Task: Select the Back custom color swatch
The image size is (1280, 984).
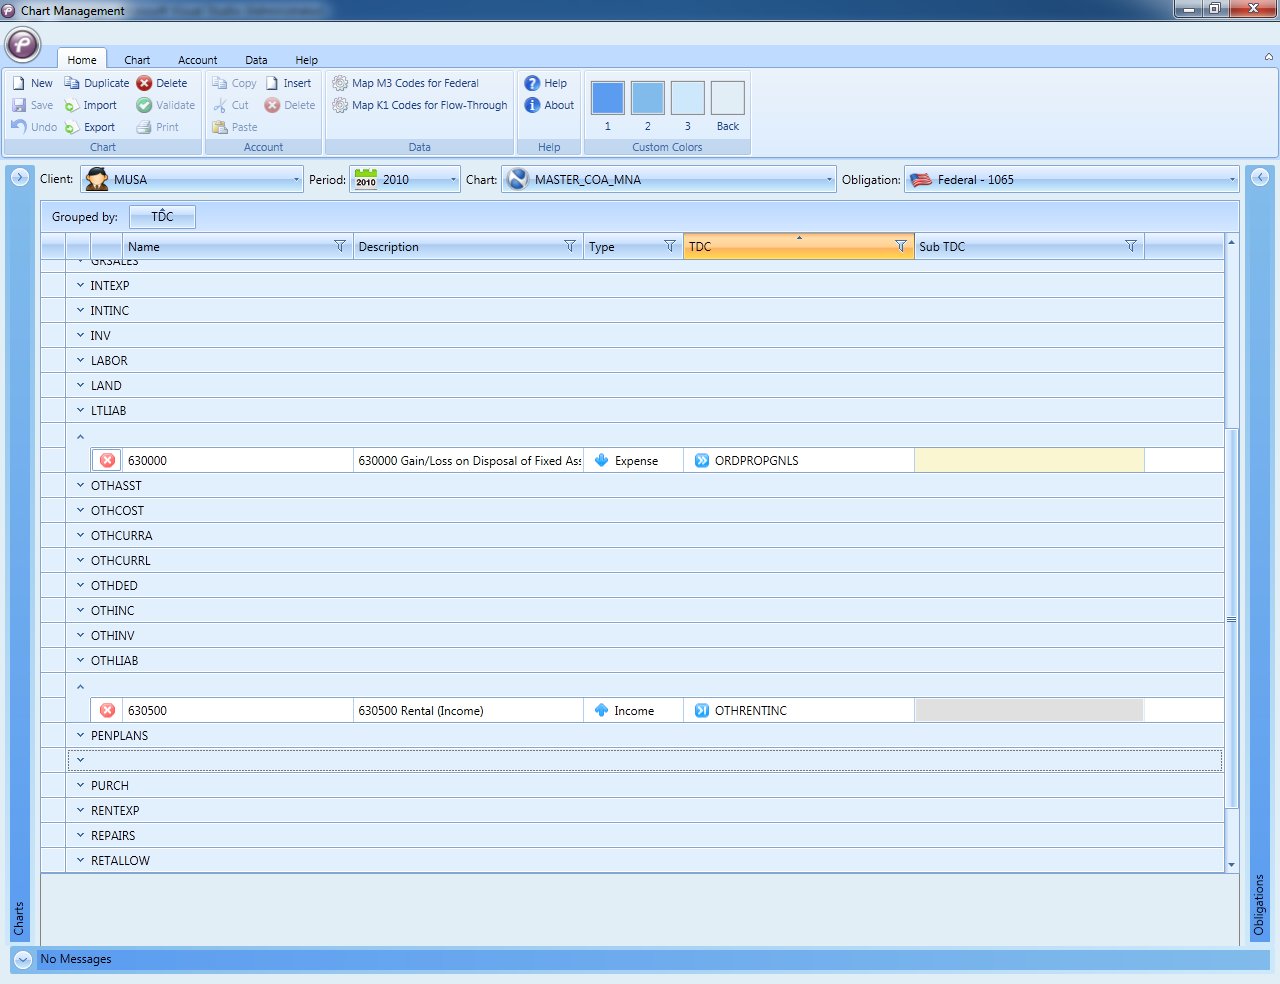Action: [728, 98]
